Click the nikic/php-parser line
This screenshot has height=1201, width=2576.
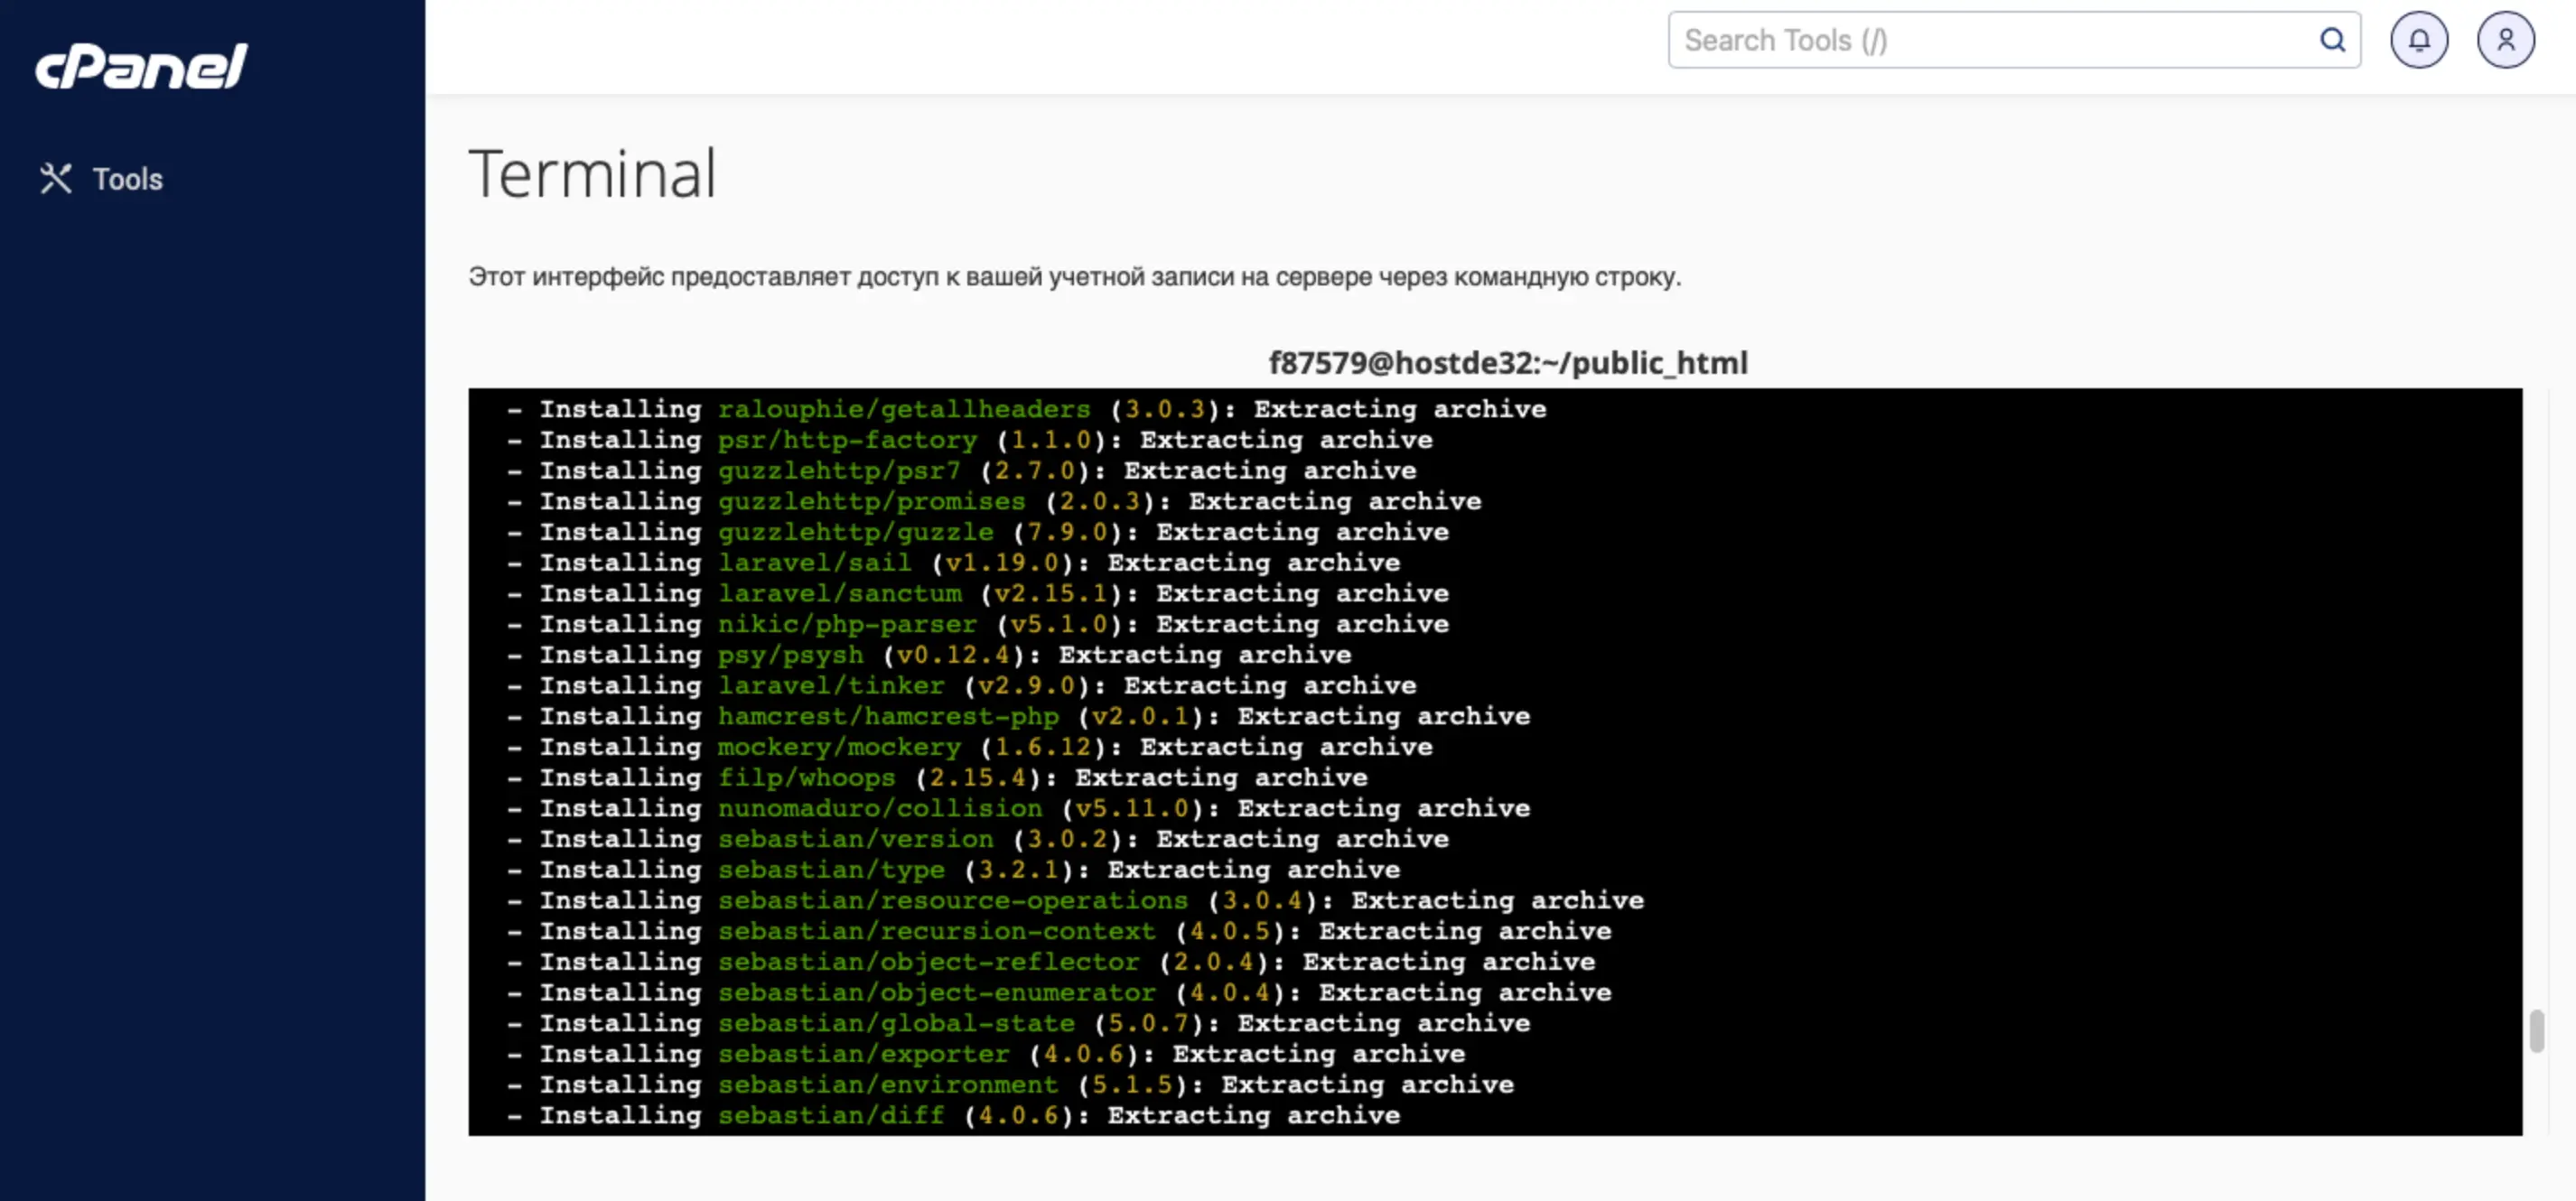tap(977, 624)
